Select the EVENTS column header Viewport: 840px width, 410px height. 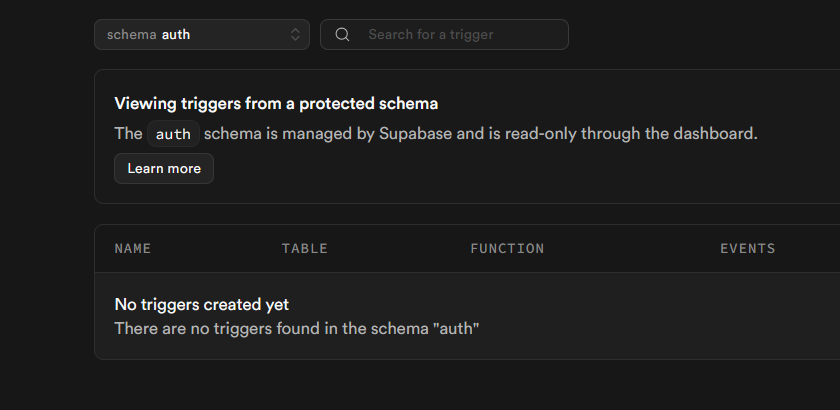[747, 248]
